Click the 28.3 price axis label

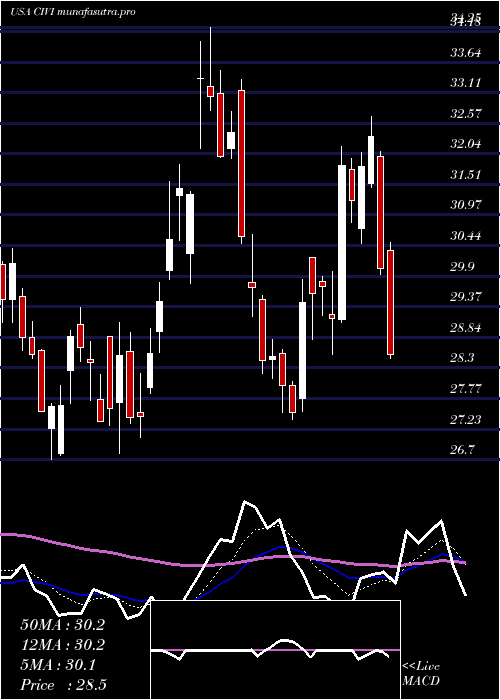pyautogui.click(x=462, y=358)
